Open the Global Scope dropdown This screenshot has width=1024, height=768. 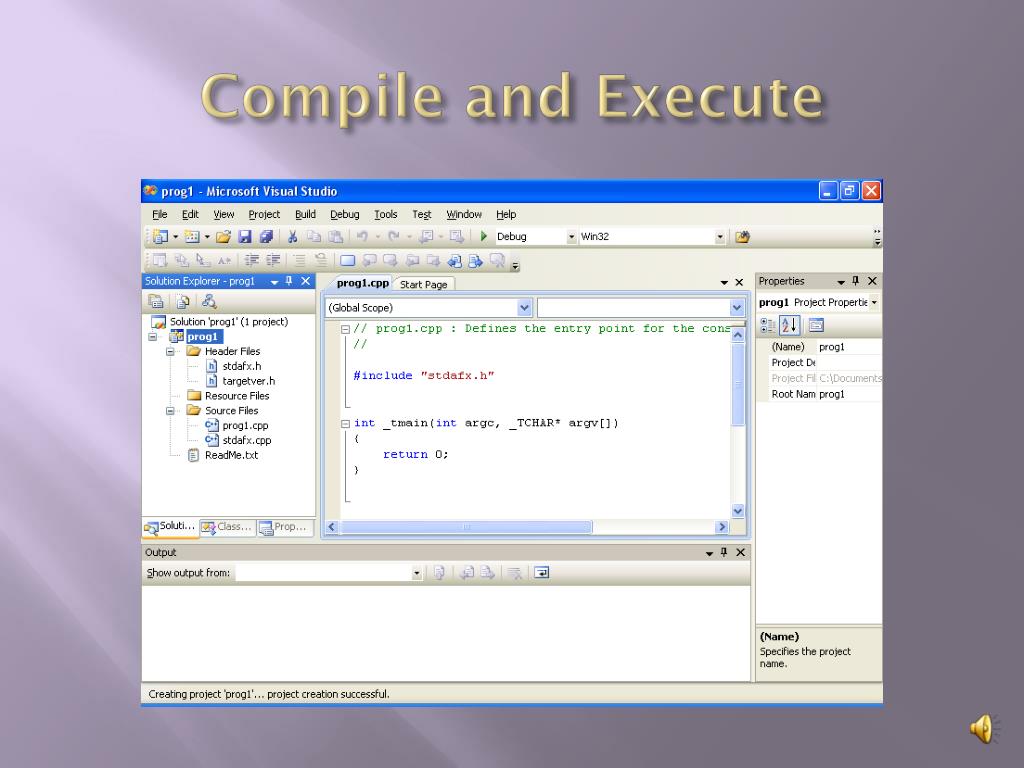524,308
